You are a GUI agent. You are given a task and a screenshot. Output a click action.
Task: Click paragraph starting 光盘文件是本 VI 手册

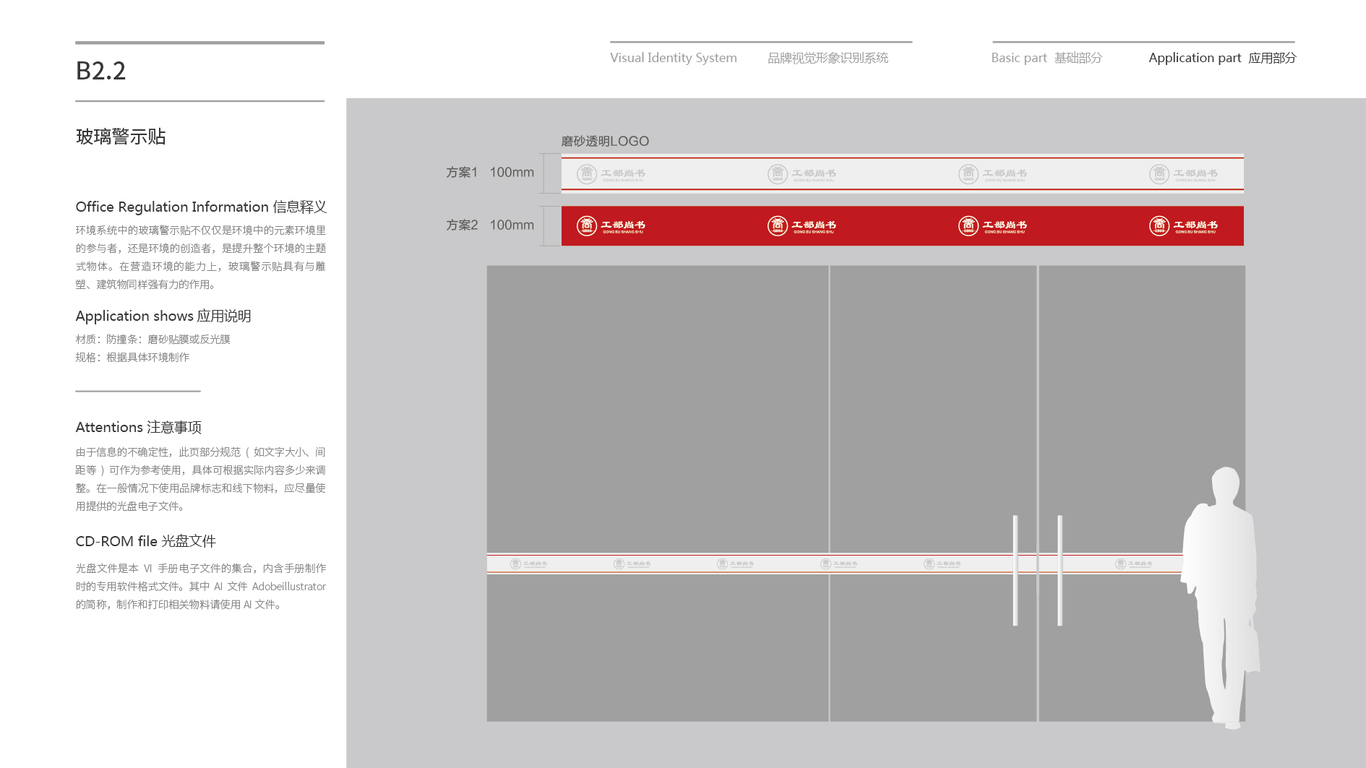pyautogui.click(x=201, y=586)
